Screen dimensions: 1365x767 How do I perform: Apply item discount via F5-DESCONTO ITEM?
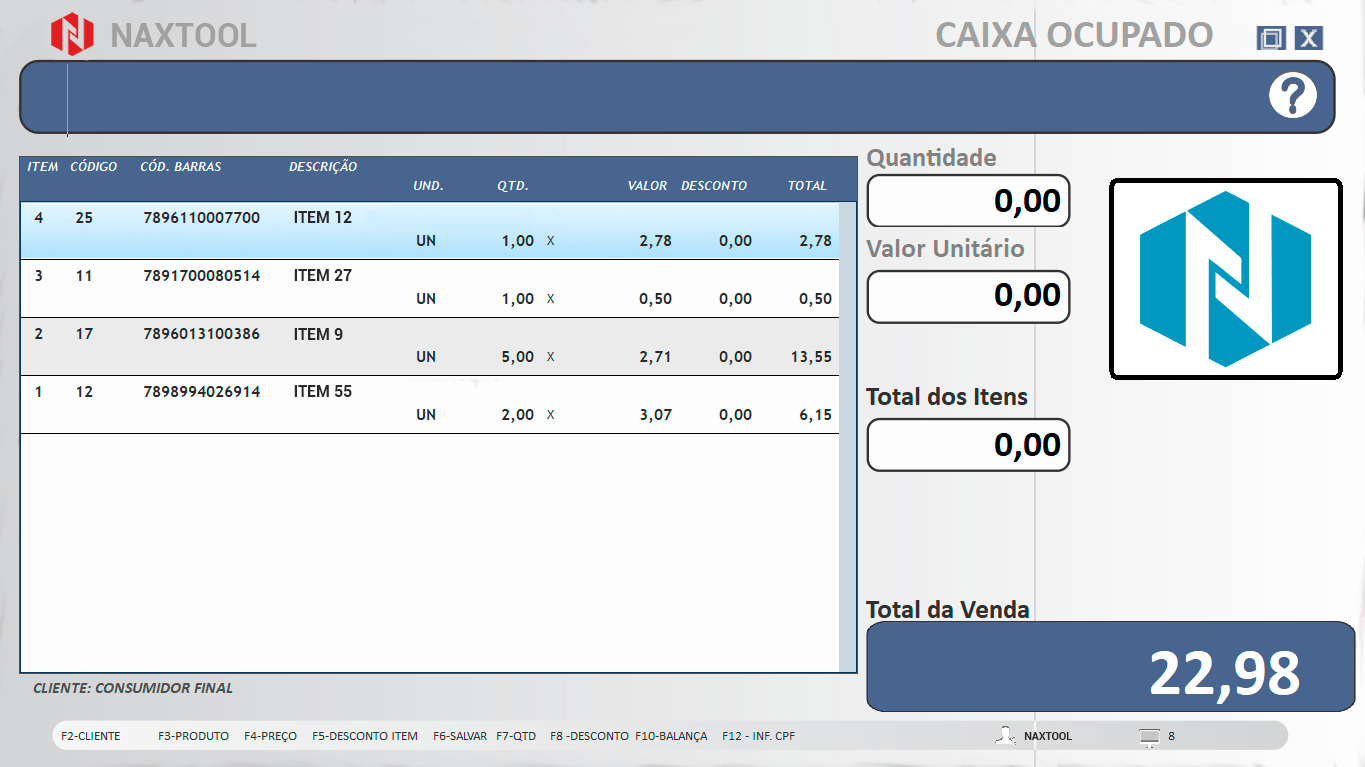point(365,736)
